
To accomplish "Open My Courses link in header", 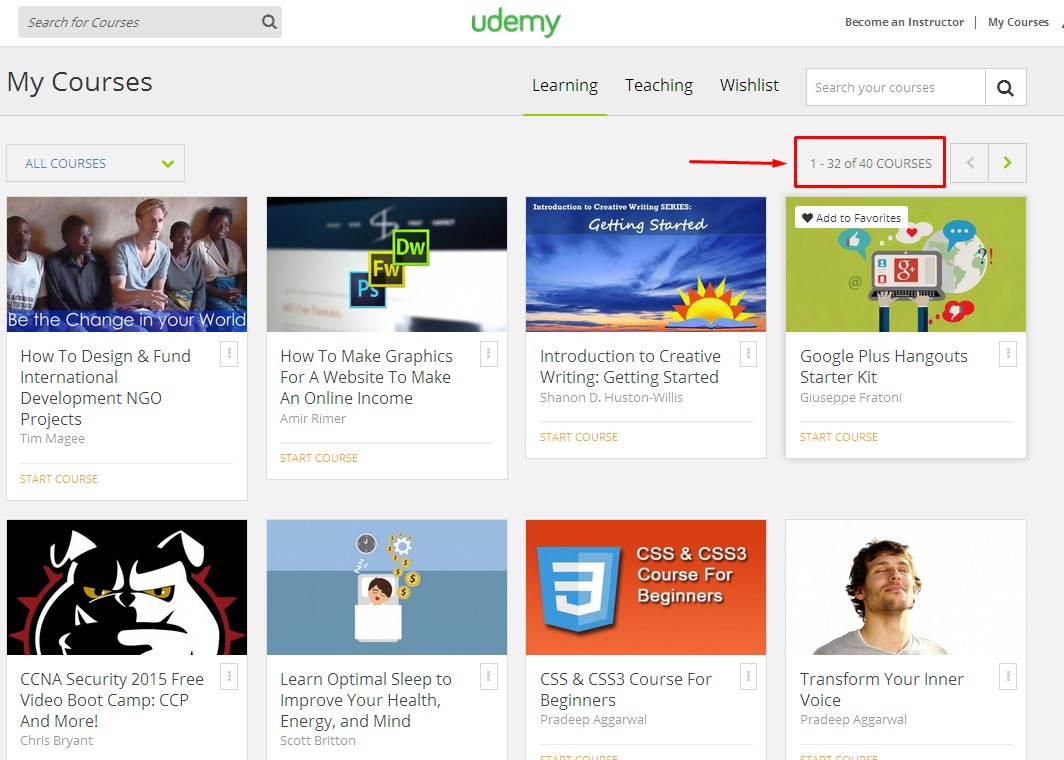I will click(1019, 22).
